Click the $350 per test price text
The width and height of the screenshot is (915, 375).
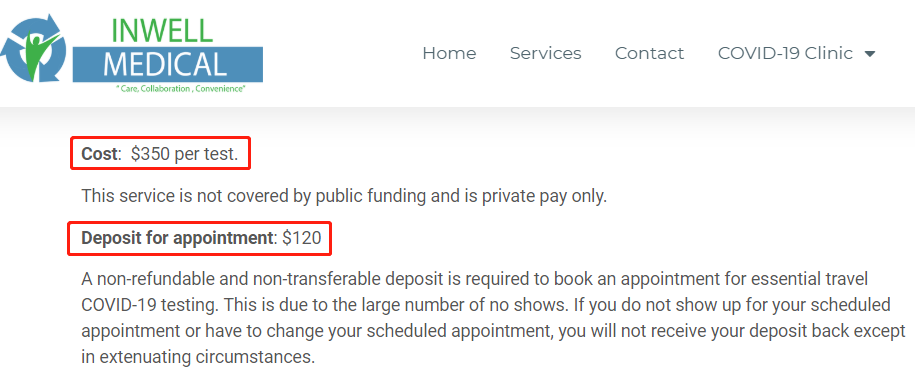pyautogui.click(x=184, y=154)
